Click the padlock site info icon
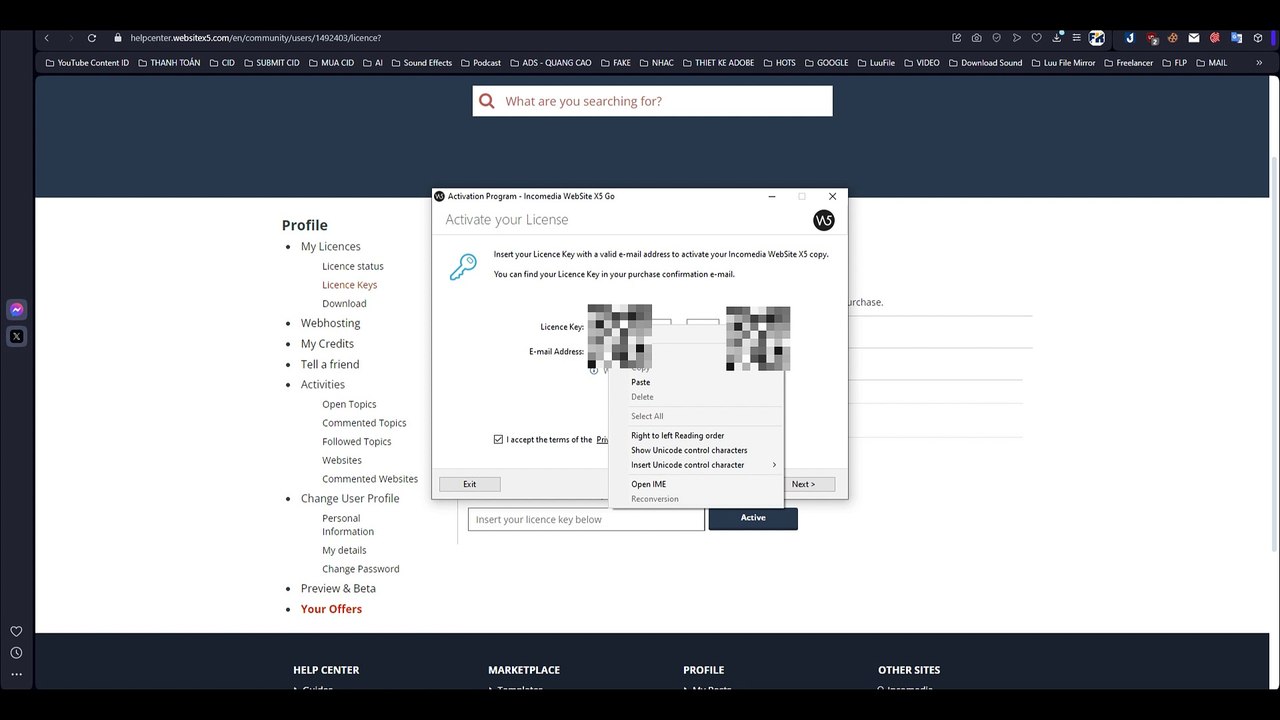Screen dimensions: 1280x720 pos(118,38)
